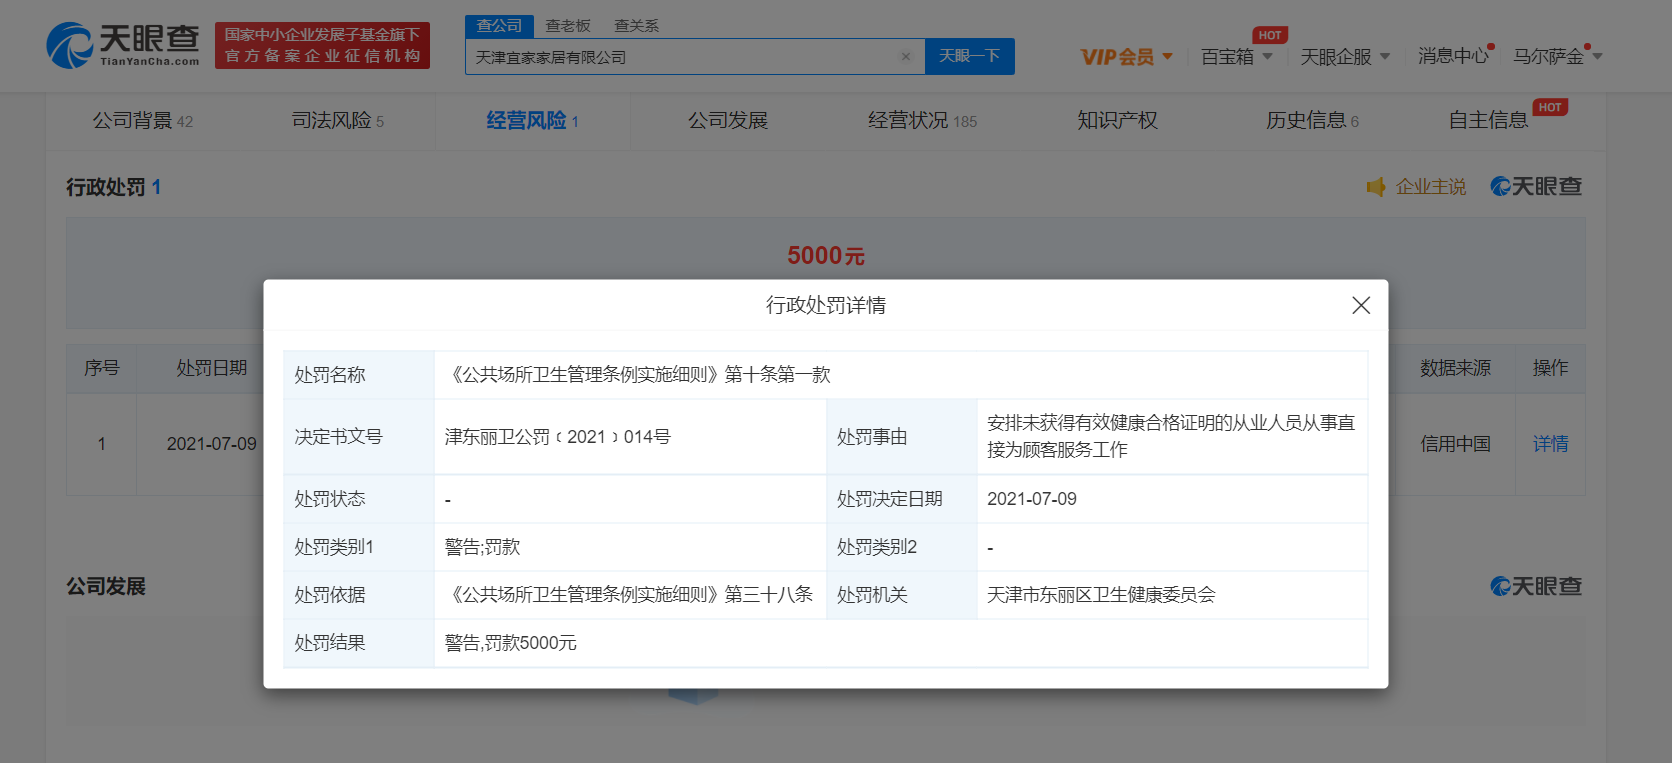Click the 5000元 penalty amount summary
The image size is (1672, 763).
tap(826, 256)
